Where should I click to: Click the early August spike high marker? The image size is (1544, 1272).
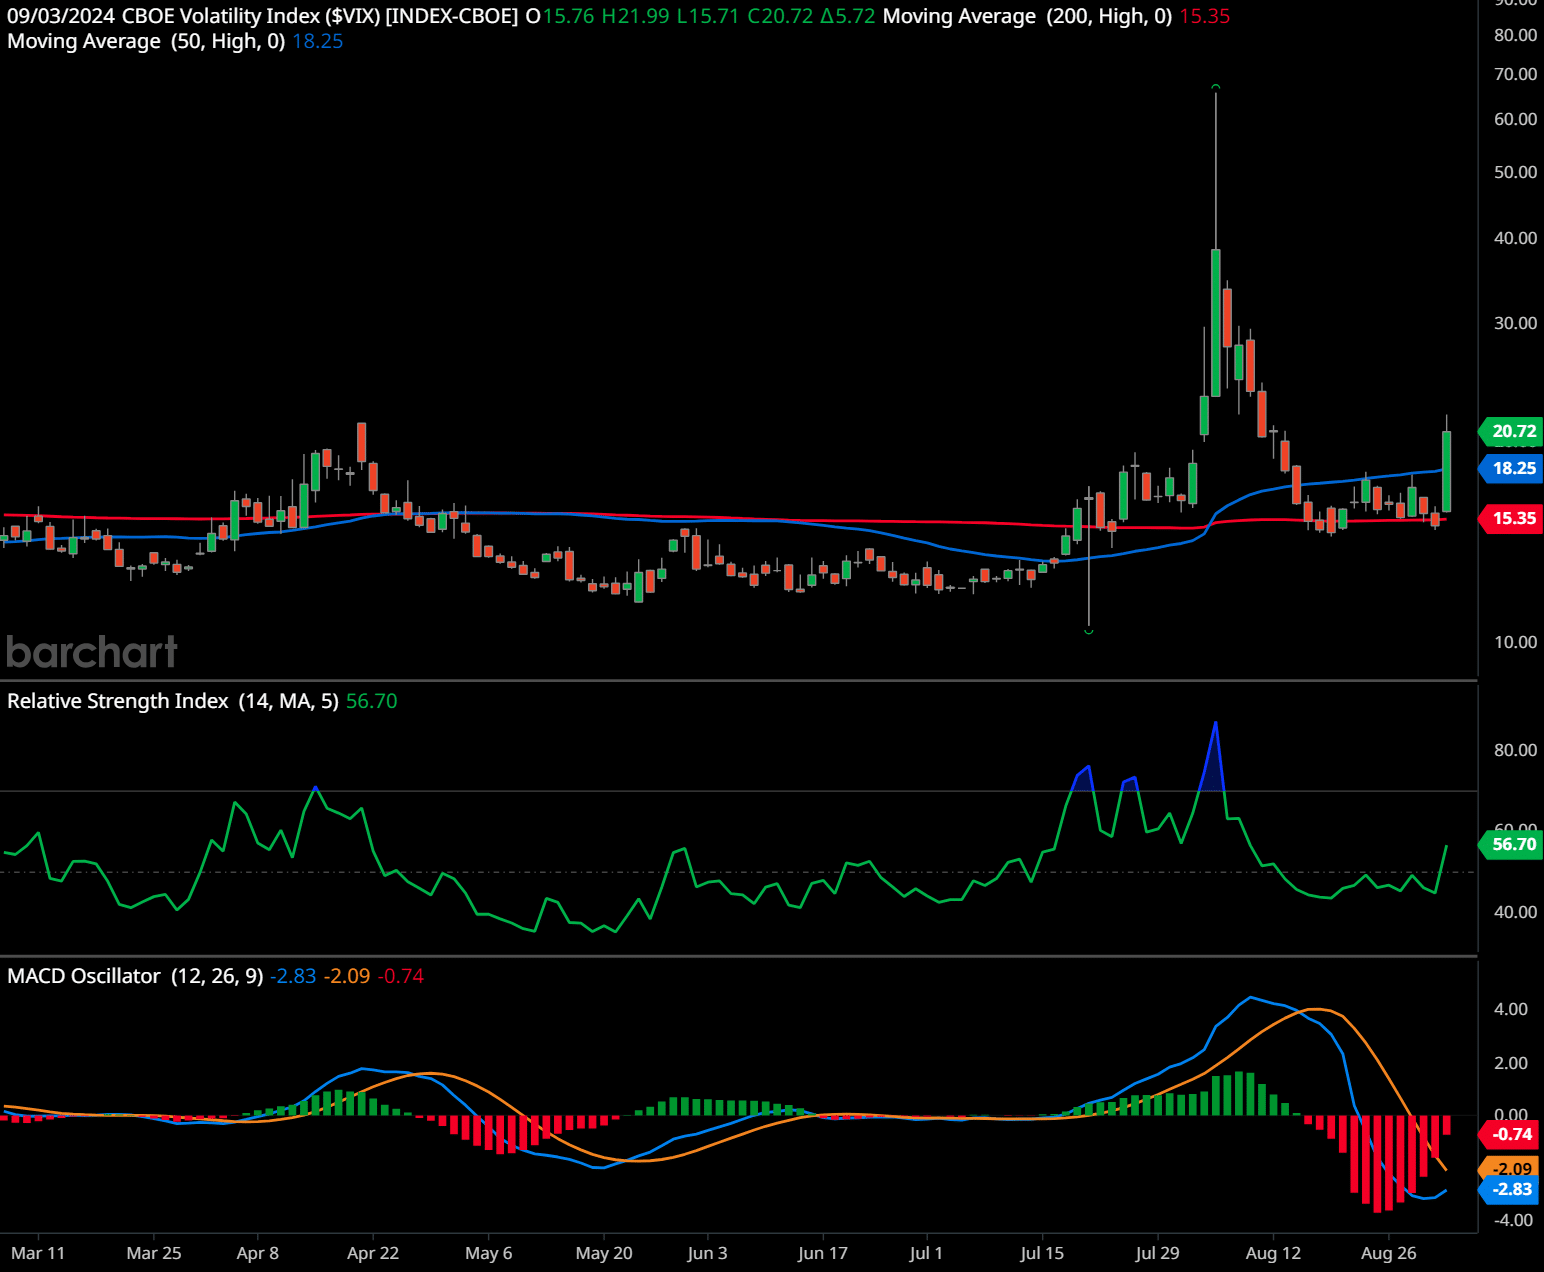(x=1216, y=87)
